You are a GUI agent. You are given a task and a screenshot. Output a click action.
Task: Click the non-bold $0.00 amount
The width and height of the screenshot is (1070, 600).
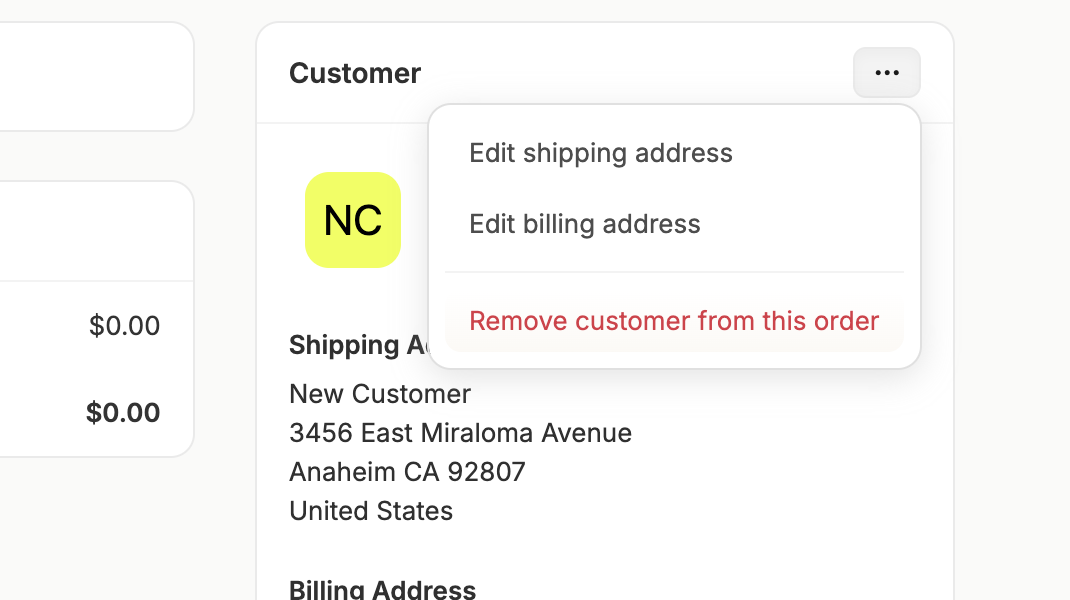(x=124, y=326)
